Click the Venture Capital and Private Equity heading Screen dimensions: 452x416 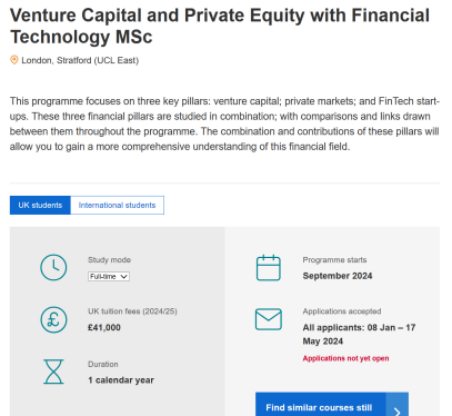tap(220, 26)
